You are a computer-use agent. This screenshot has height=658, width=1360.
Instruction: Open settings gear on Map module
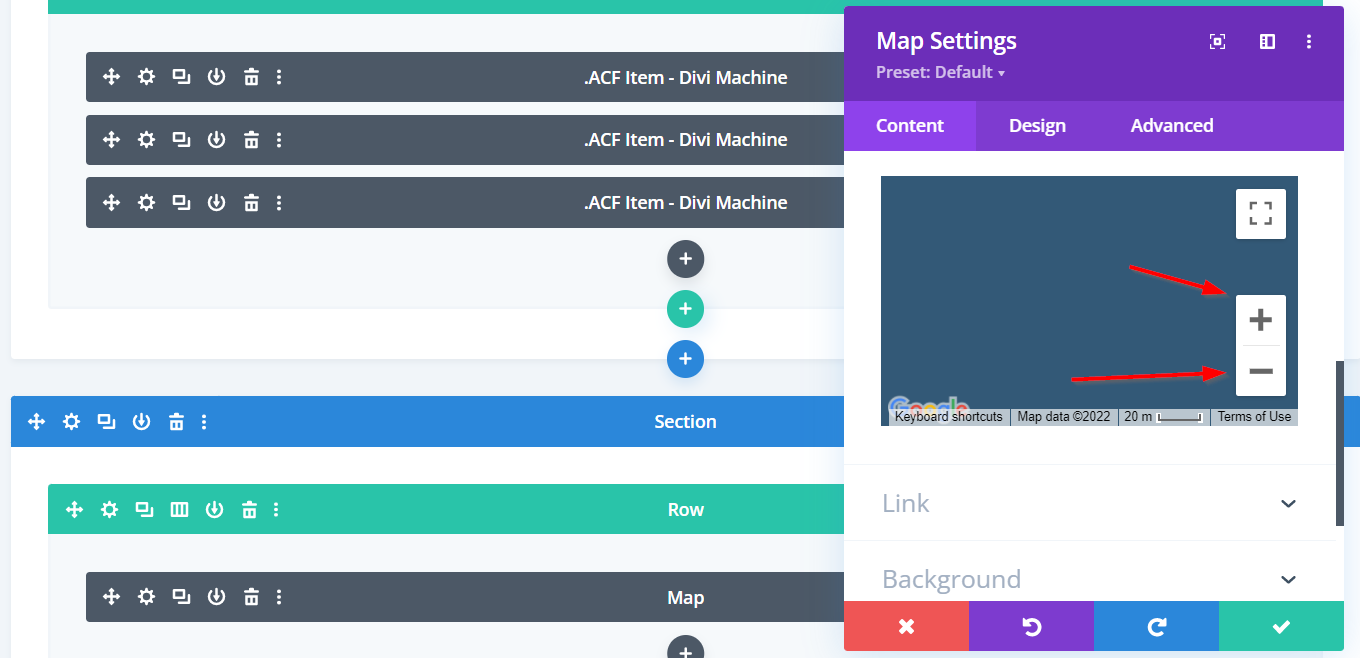(x=146, y=597)
